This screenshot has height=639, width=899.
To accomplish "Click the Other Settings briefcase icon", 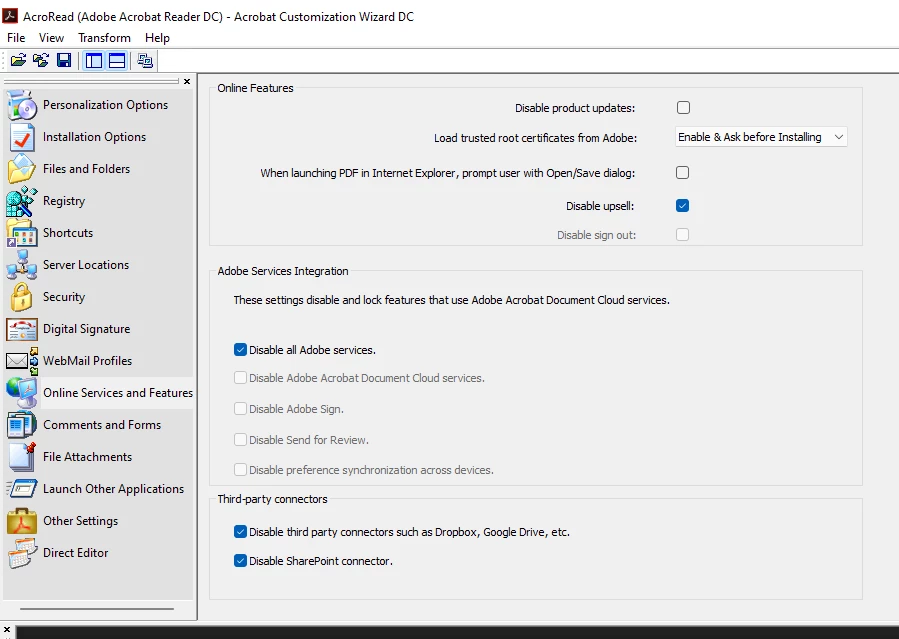I will coord(22,521).
